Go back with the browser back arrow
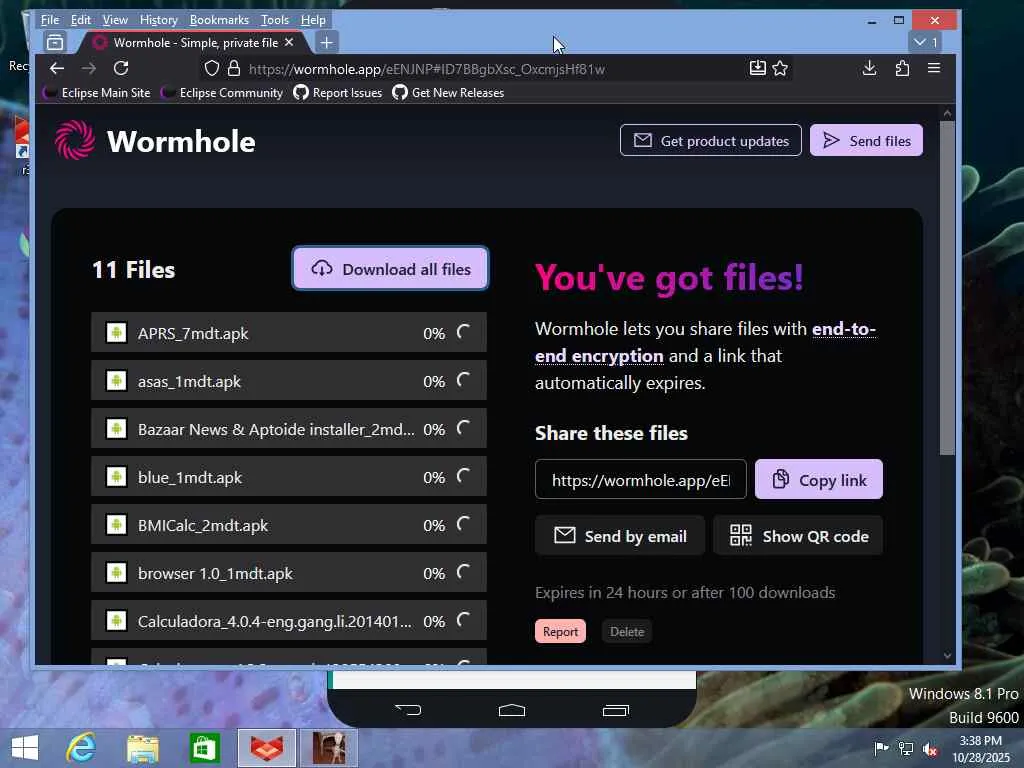The height and width of the screenshot is (768, 1024). click(57, 68)
